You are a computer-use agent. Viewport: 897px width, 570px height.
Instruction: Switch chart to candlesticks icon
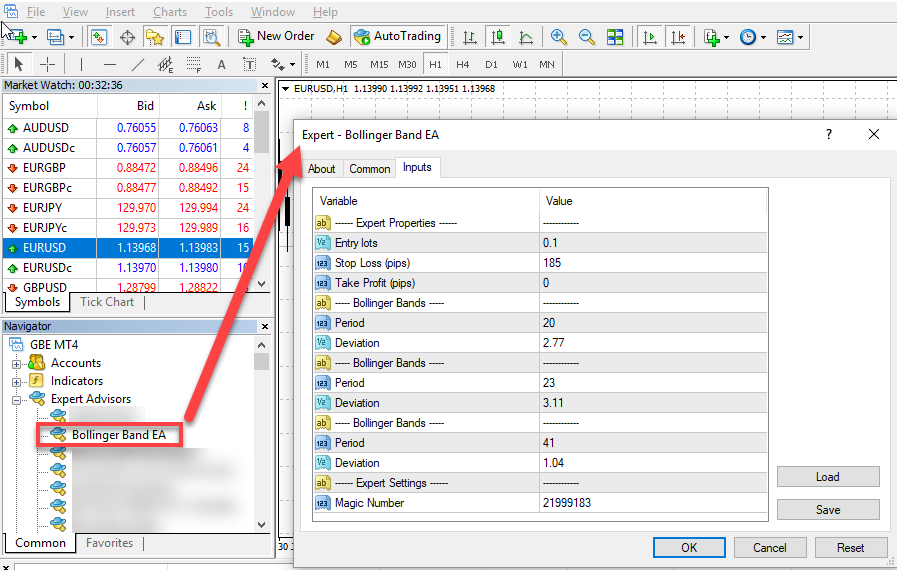[498, 37]
